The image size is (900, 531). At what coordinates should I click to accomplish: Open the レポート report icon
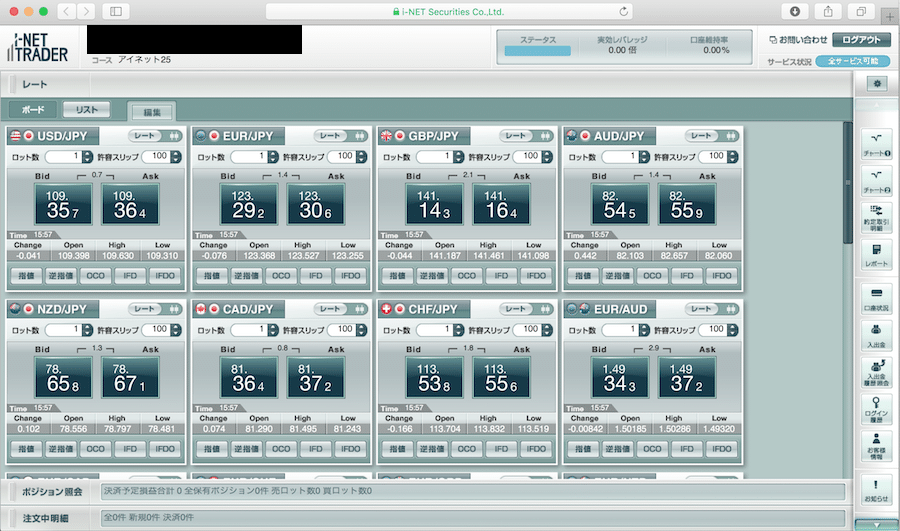(x=876, y=254)
